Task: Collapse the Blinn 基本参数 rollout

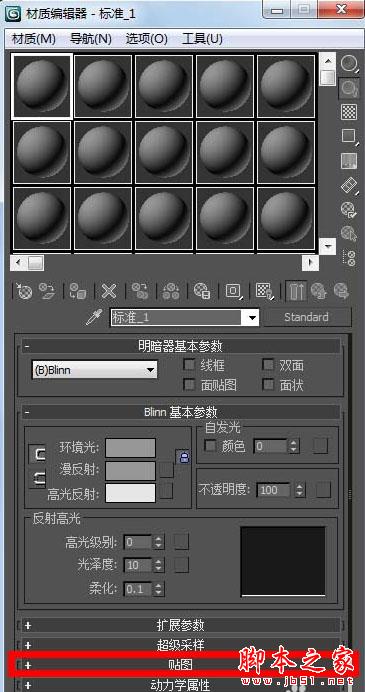Action: tap(182, 412)
